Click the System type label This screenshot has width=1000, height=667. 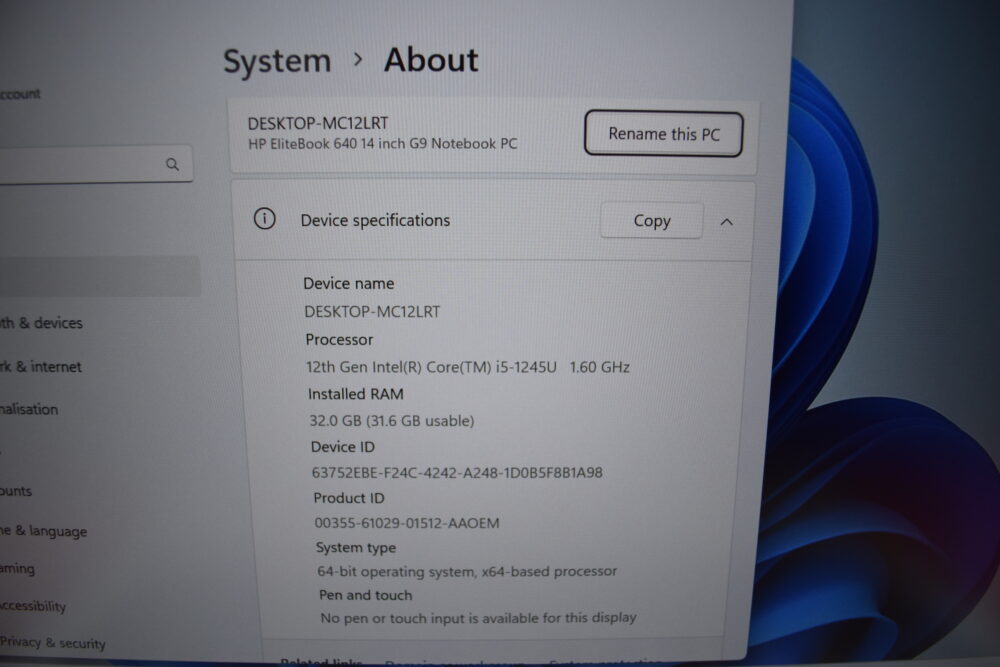[355, 547]
